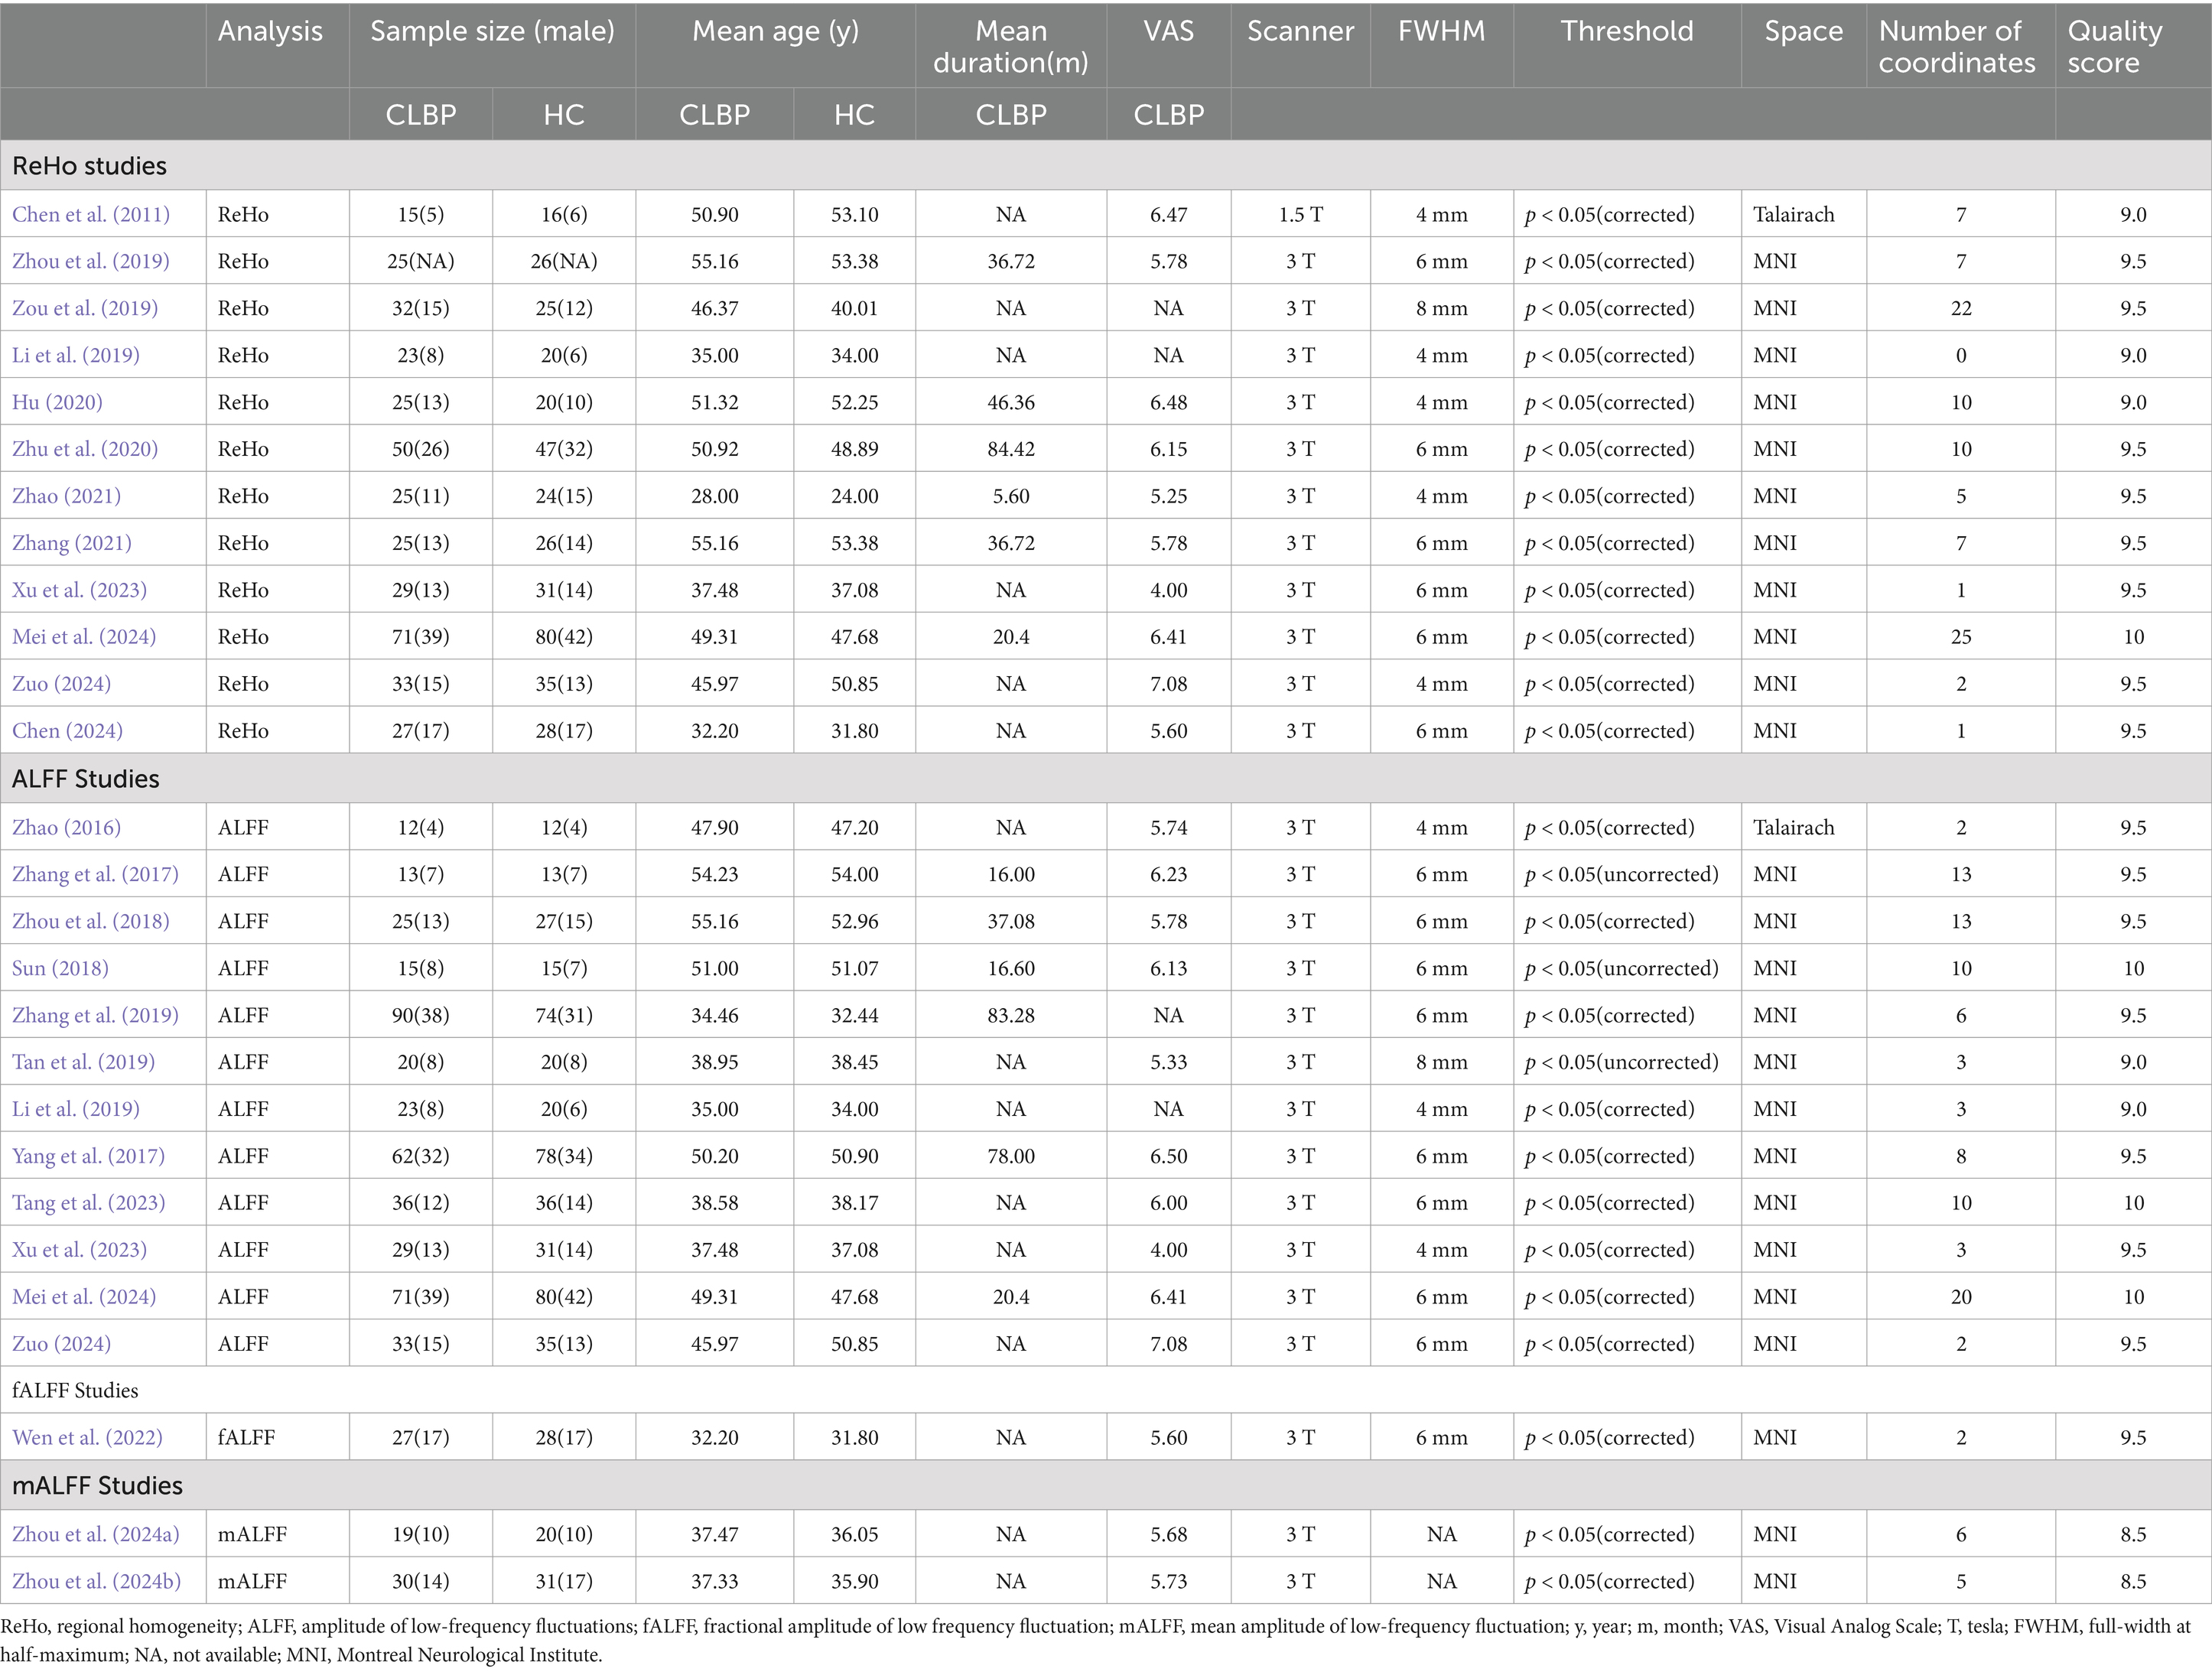
Task: Select the coordinates count 22 for Zou et al.
Action: pyautogui.click(x=1961, y=308)
